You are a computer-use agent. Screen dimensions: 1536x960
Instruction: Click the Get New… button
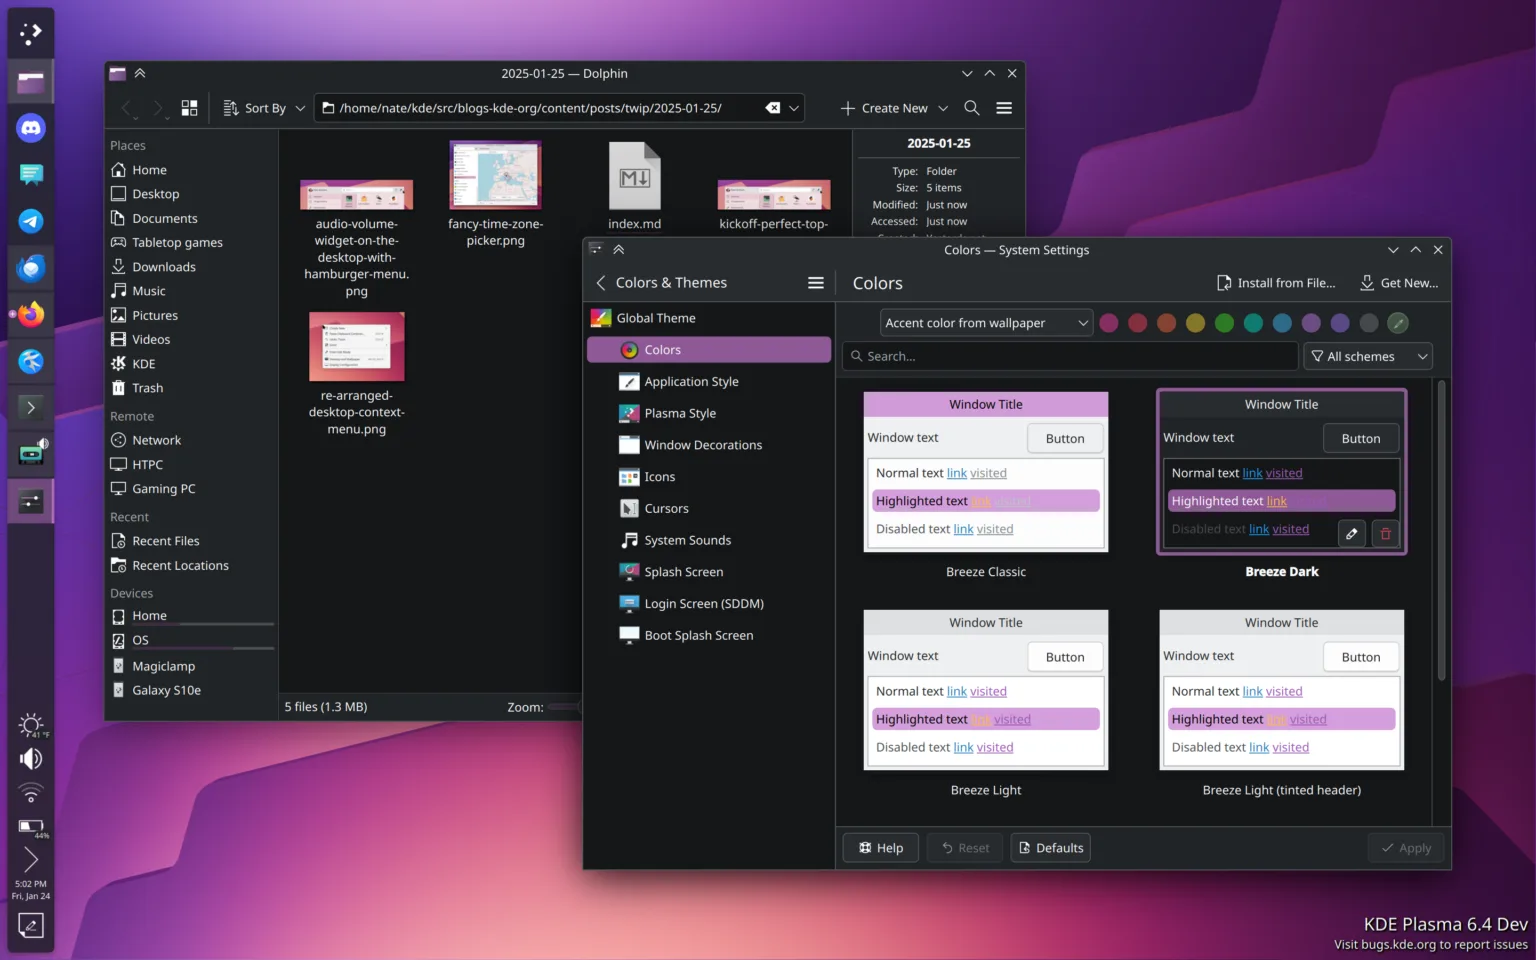pos(1398,283)
